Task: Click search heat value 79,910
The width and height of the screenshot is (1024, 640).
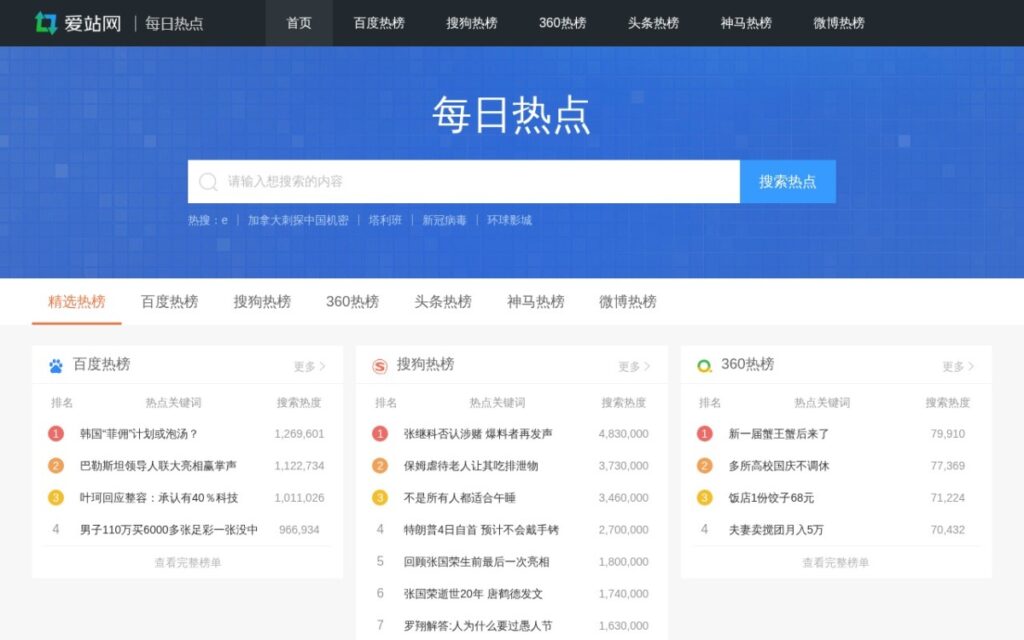Action: pyautogui.click(x=948, y=434)
